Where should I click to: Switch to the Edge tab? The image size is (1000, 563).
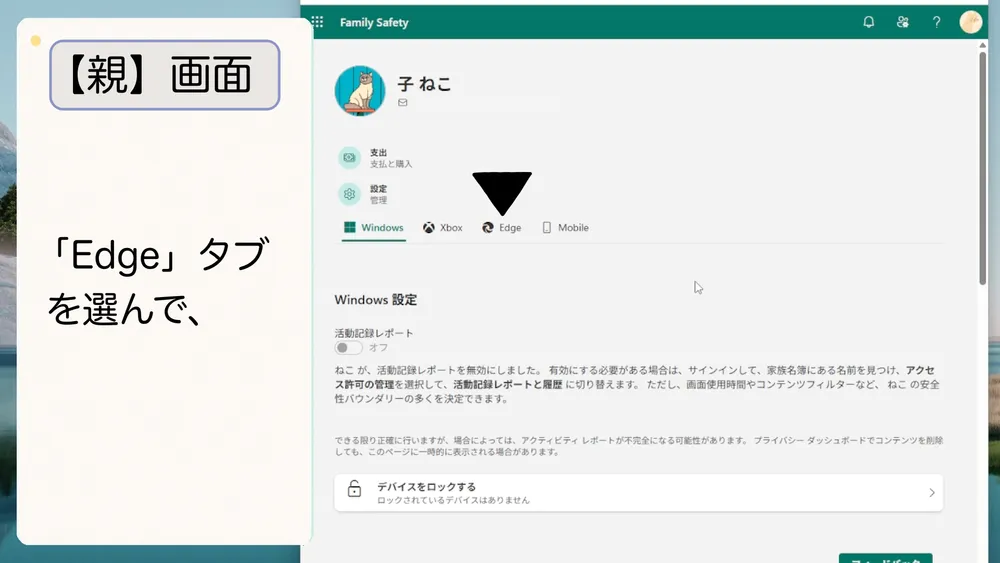[502, 228]
